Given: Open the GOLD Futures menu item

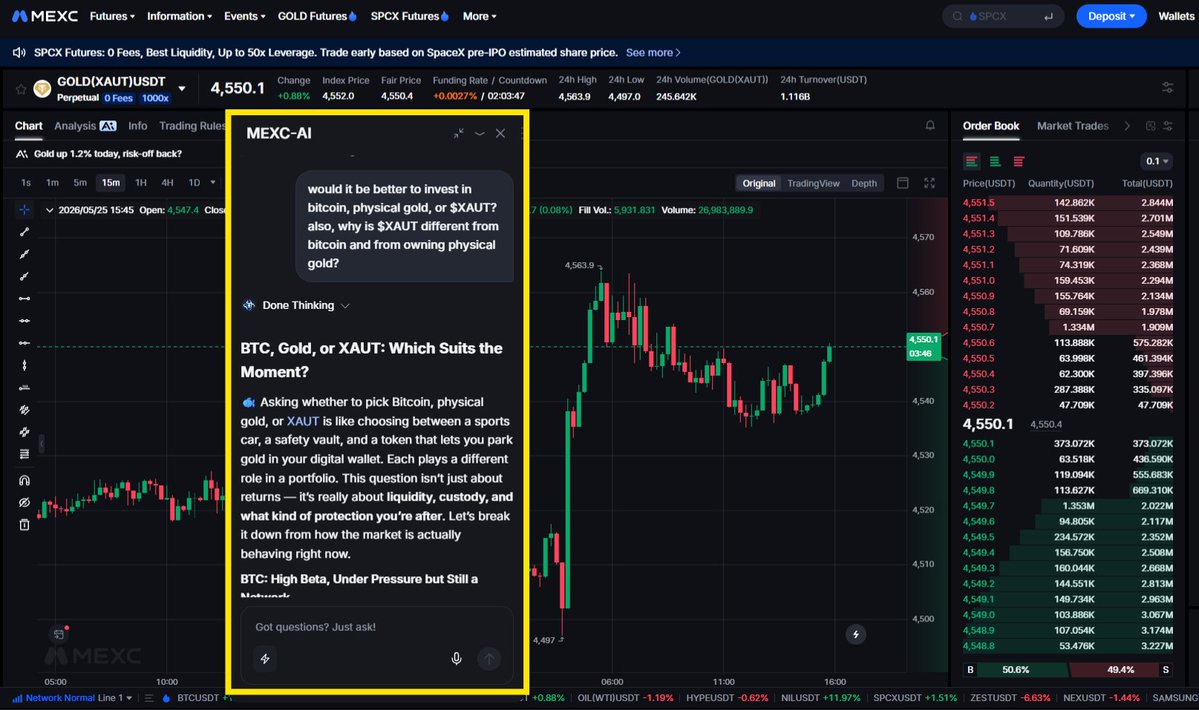Looking at the screenshot, I should point(317,16).
